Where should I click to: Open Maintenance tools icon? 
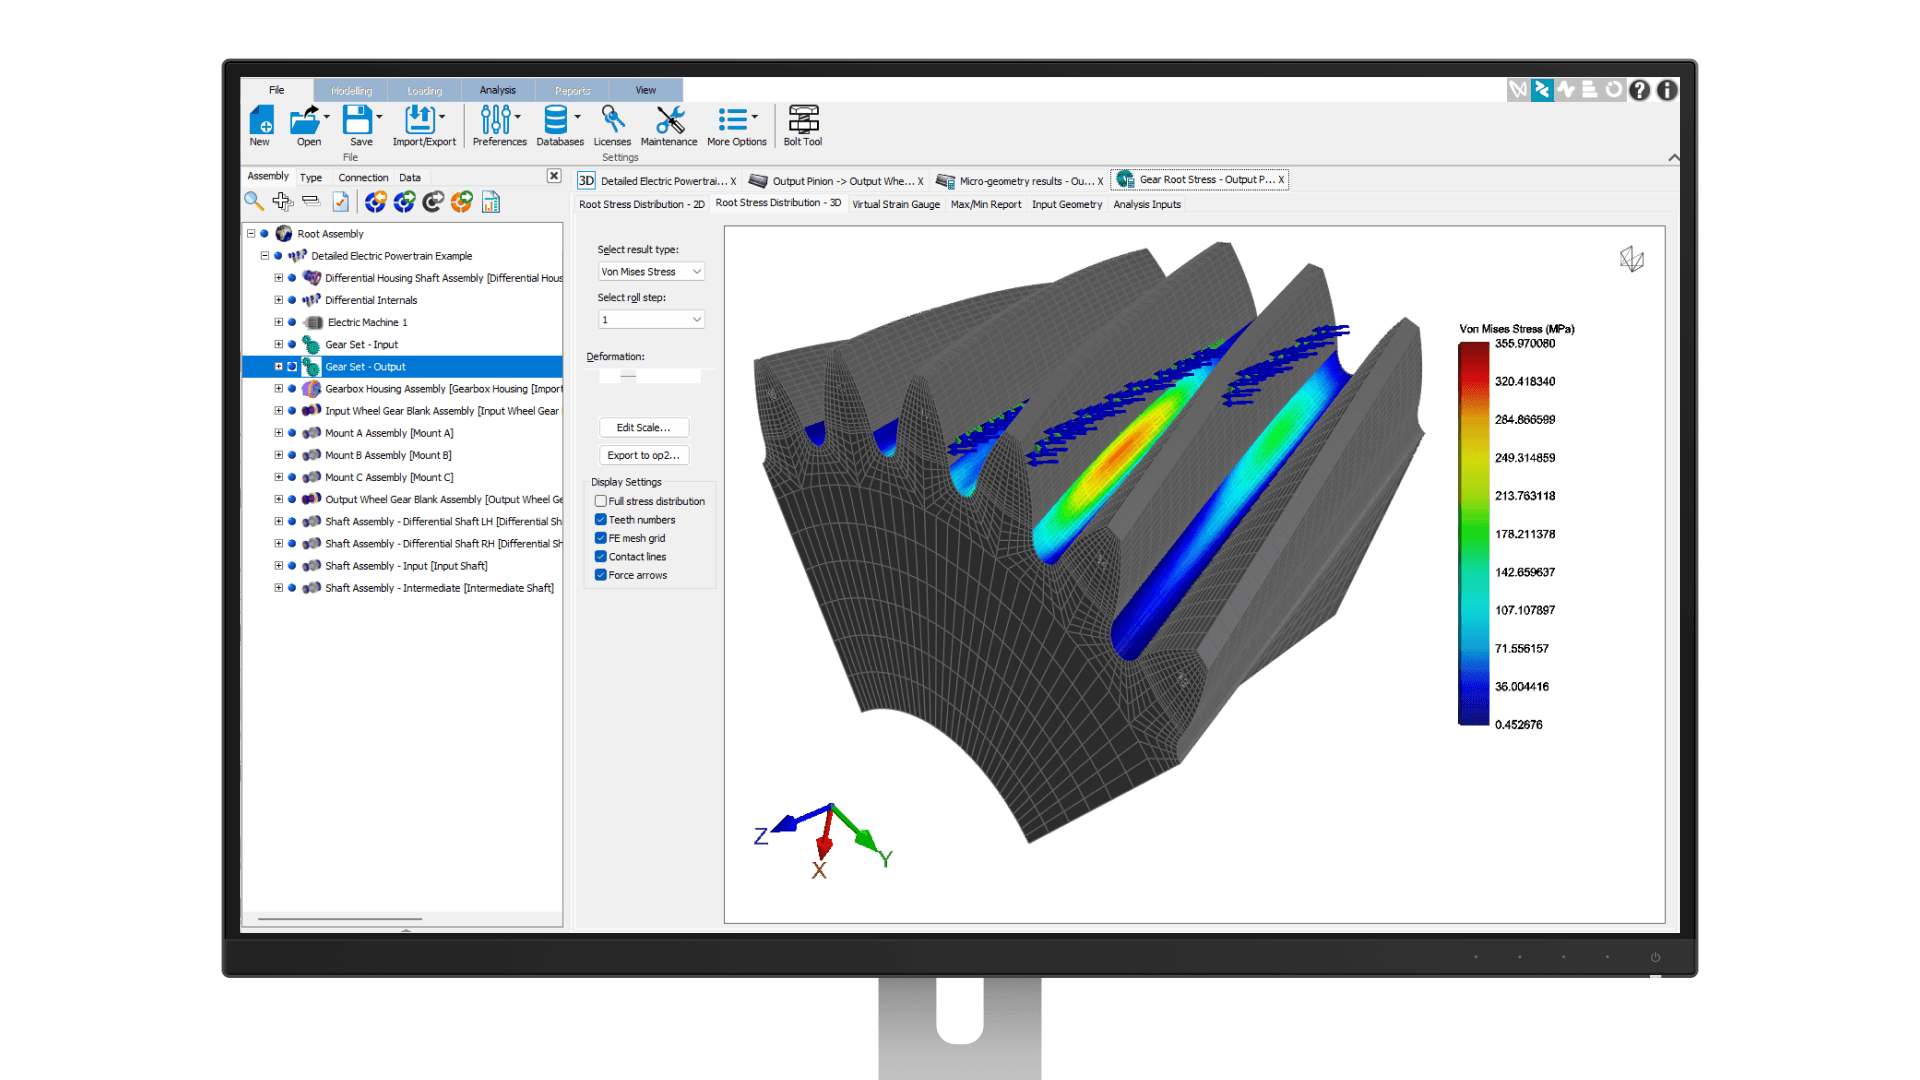coord(669,120)
